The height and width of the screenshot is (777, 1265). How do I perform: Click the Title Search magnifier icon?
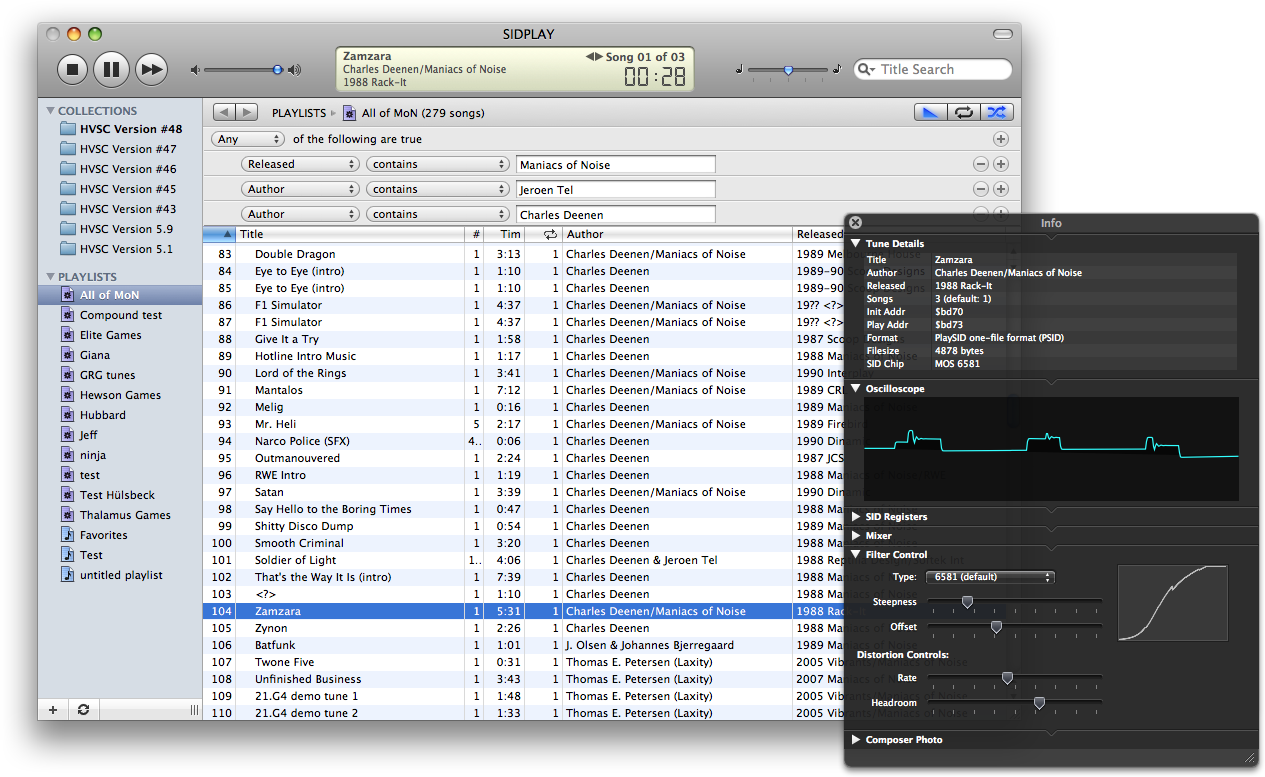(867, 70)
